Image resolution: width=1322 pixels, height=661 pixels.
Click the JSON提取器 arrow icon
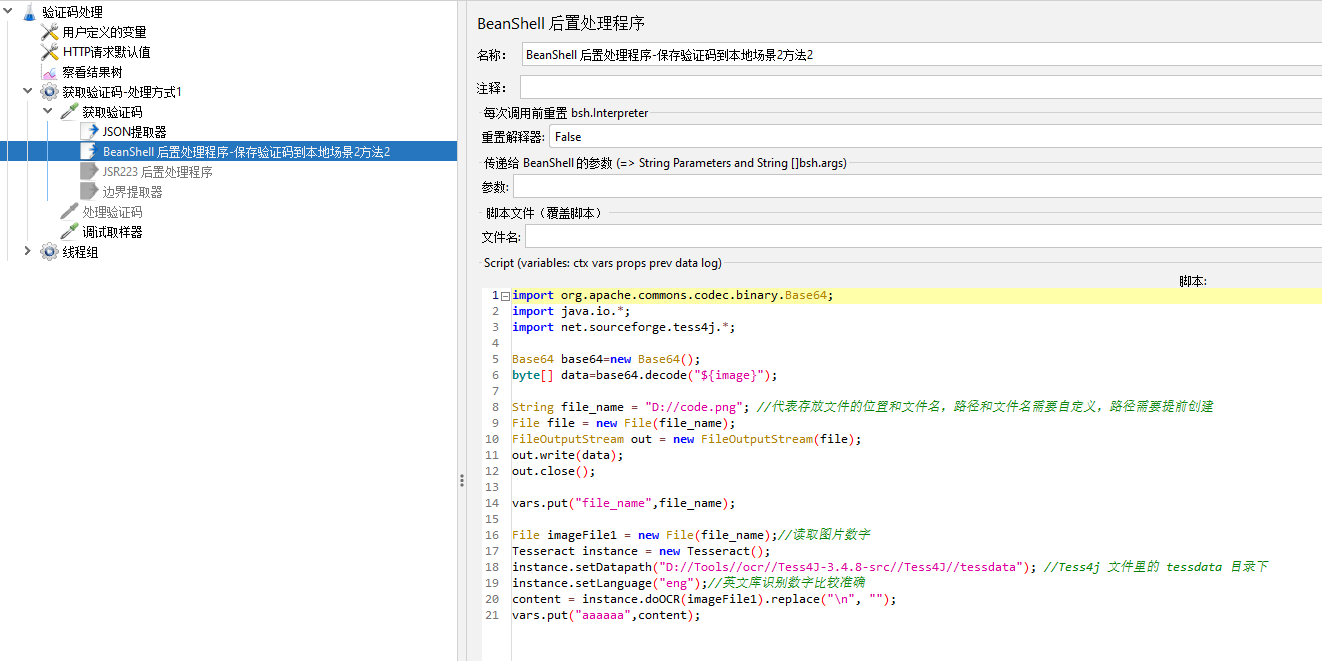(x=89, y=132)
